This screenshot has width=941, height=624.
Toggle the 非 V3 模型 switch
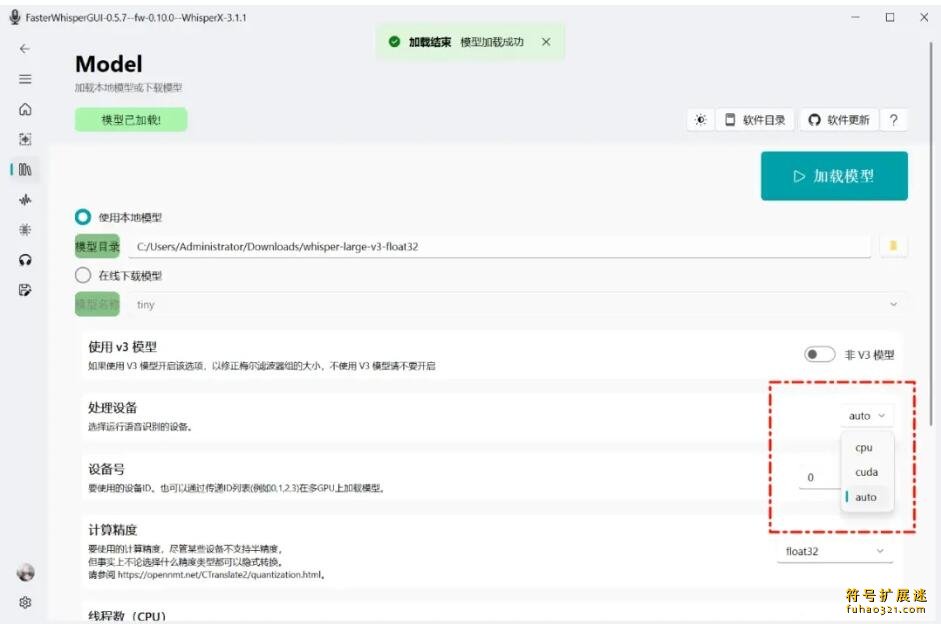[819, 354]
